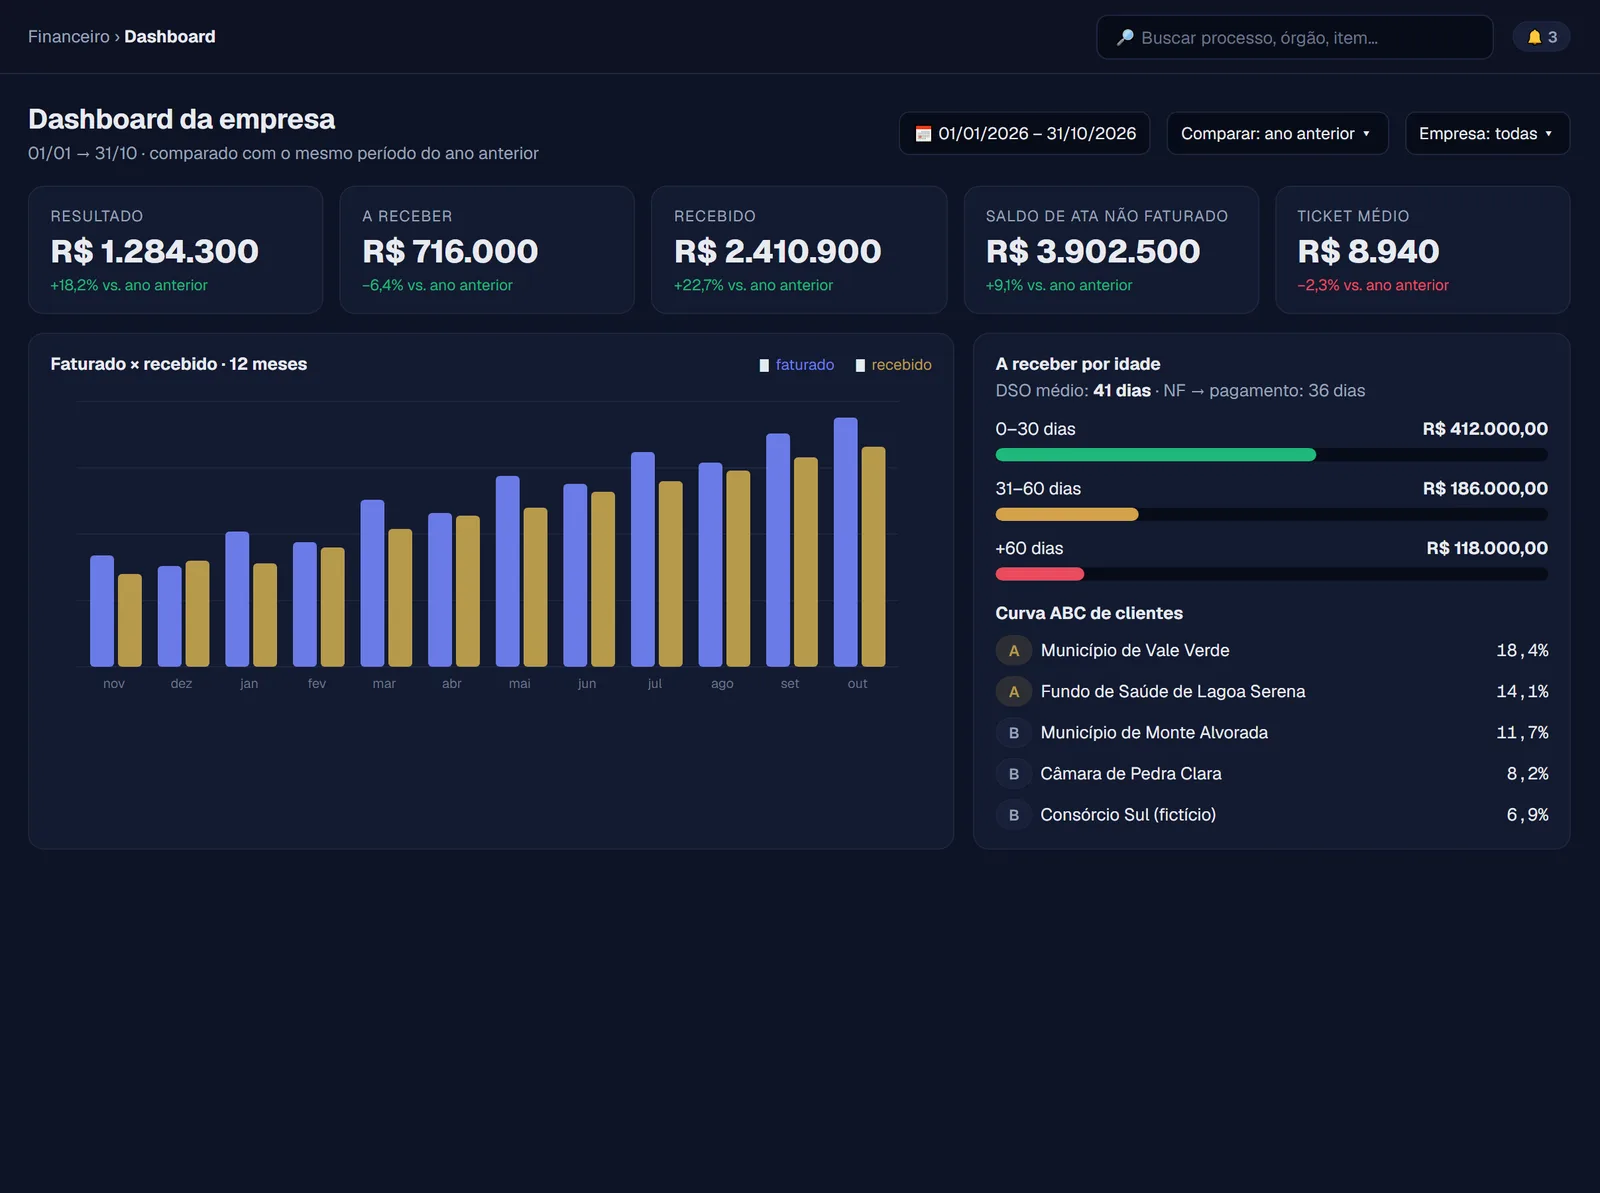The image size is (1600, 1193).
Task: Click the 31–60 dias amber progress bar
Action: [1067, 514]
